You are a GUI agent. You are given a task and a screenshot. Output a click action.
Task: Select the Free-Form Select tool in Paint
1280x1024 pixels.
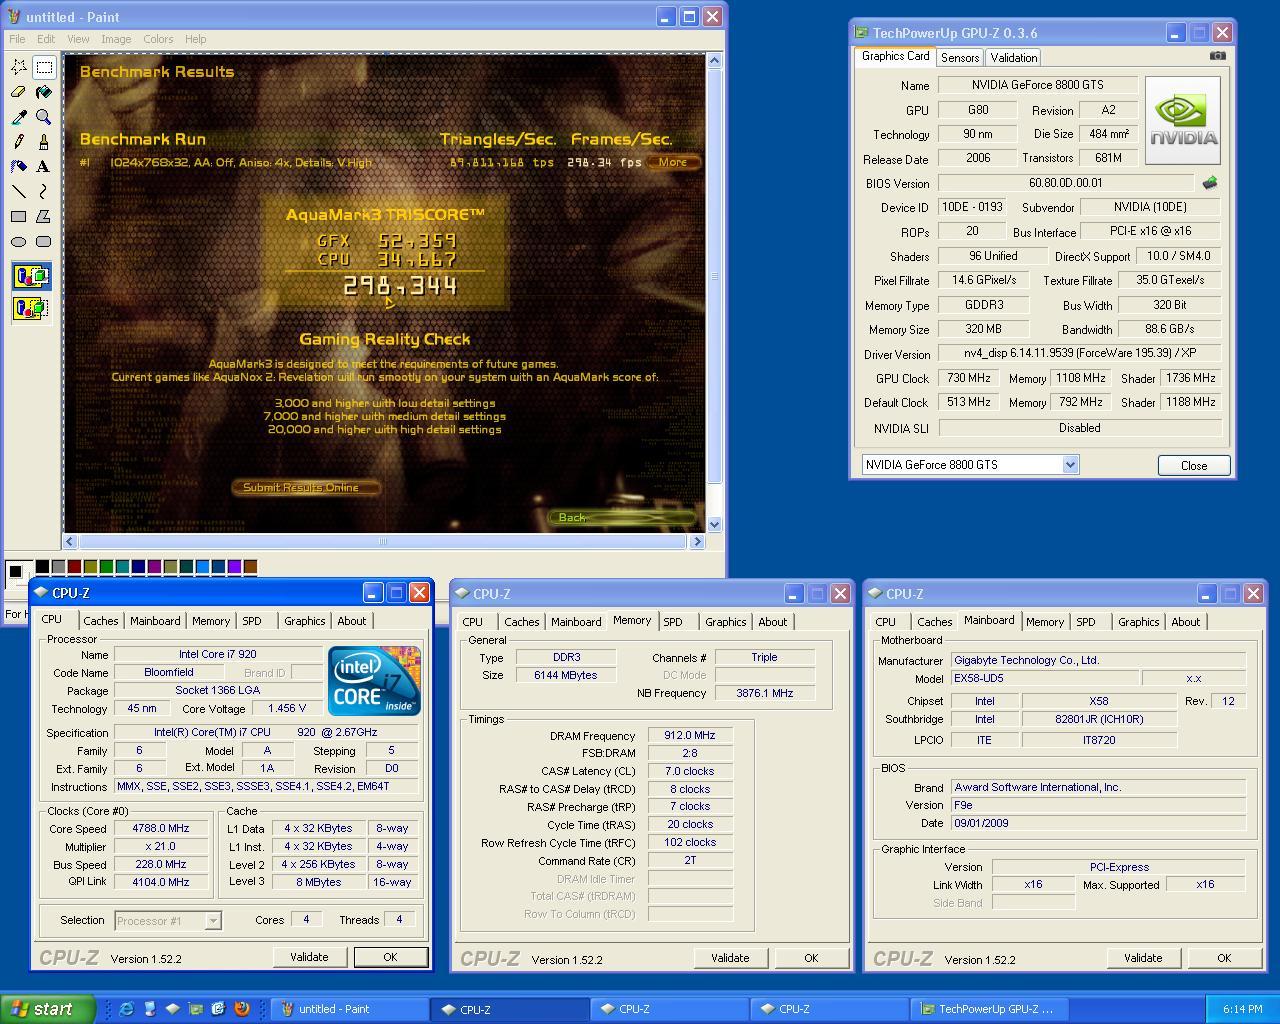[19, 67]
